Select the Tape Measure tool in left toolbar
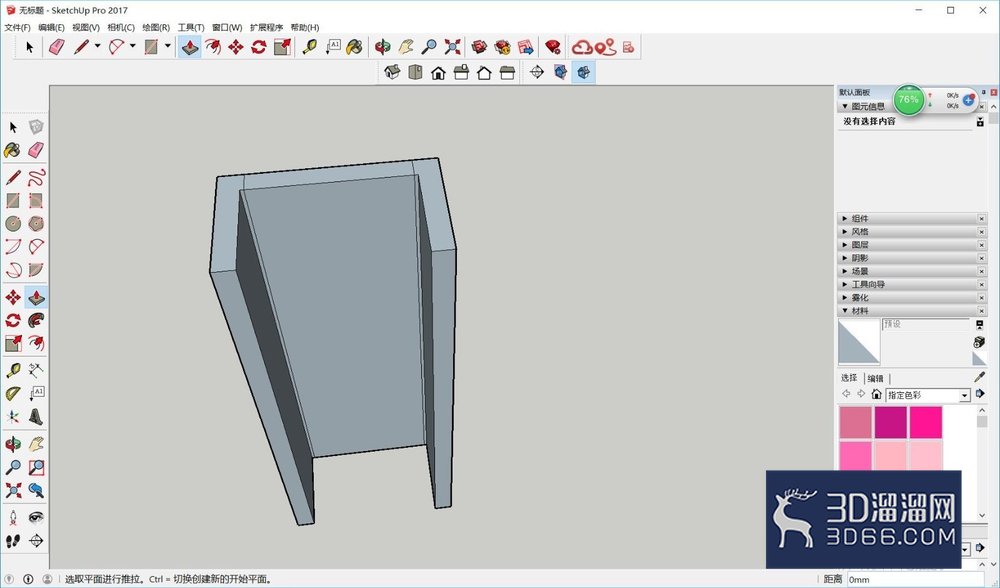Screen dimensions: 1000x588 (13, 370)
